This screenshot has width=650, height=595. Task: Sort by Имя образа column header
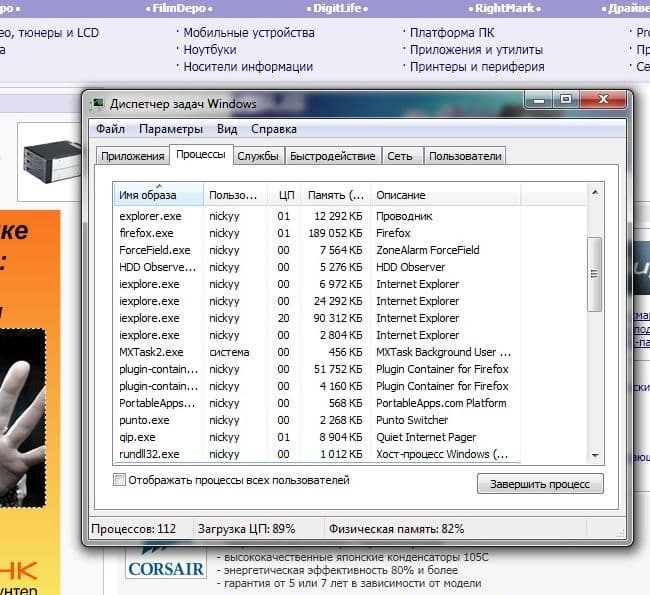pyautogui.click(x=159, y=195)
